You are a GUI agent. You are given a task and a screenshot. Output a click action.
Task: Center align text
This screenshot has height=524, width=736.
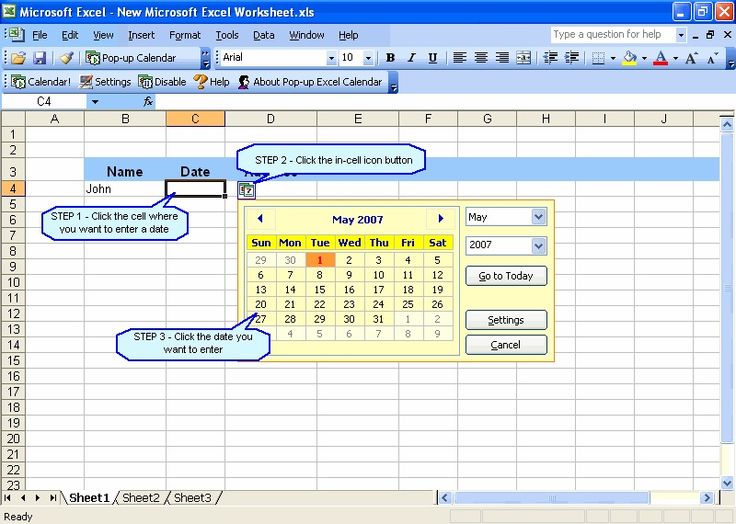point(481,58)
